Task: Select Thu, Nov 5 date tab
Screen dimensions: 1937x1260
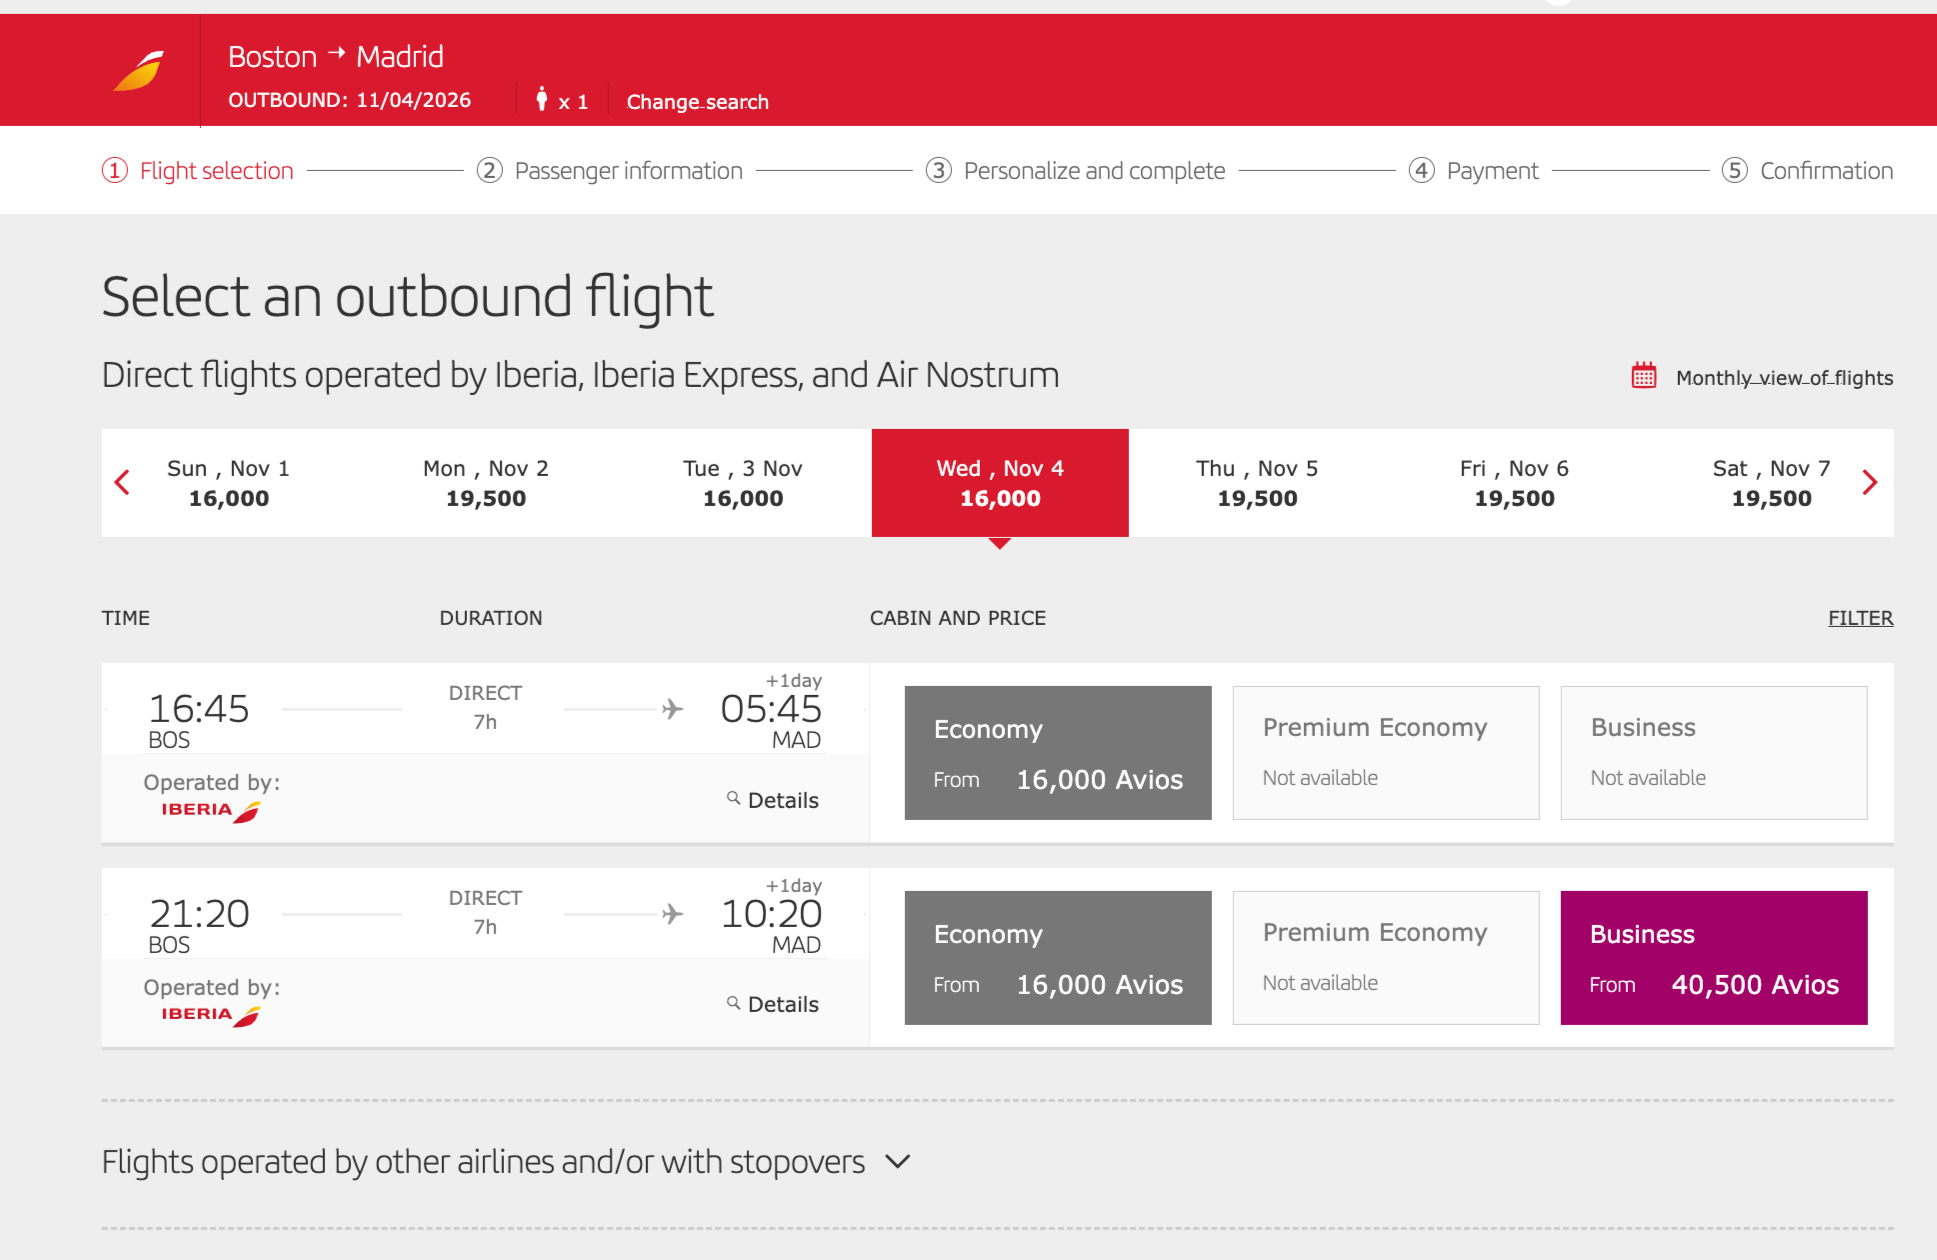Action: pyautogui.click(x=1256, y=483)
